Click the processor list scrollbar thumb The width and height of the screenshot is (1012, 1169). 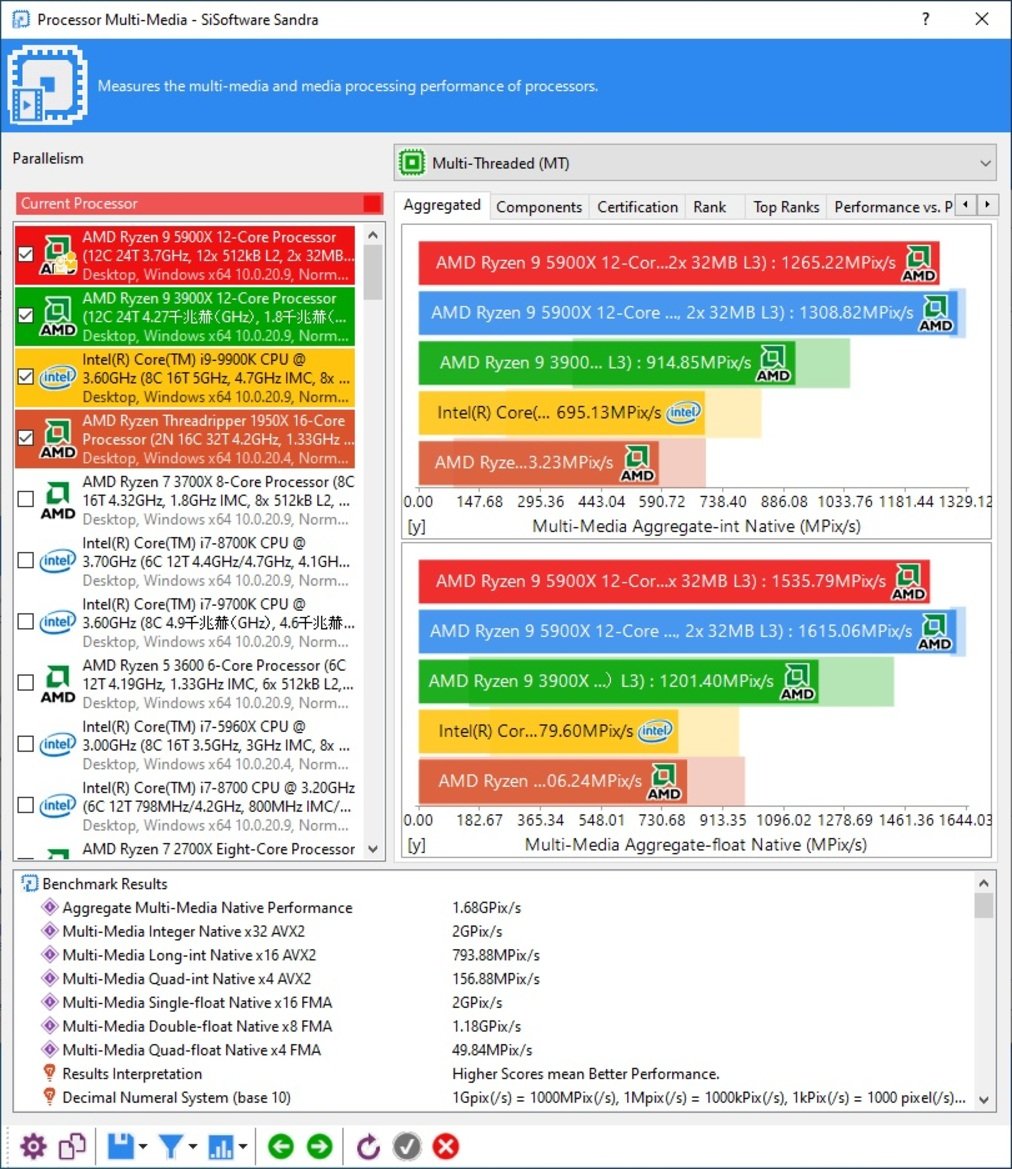[x=374, y=272]
